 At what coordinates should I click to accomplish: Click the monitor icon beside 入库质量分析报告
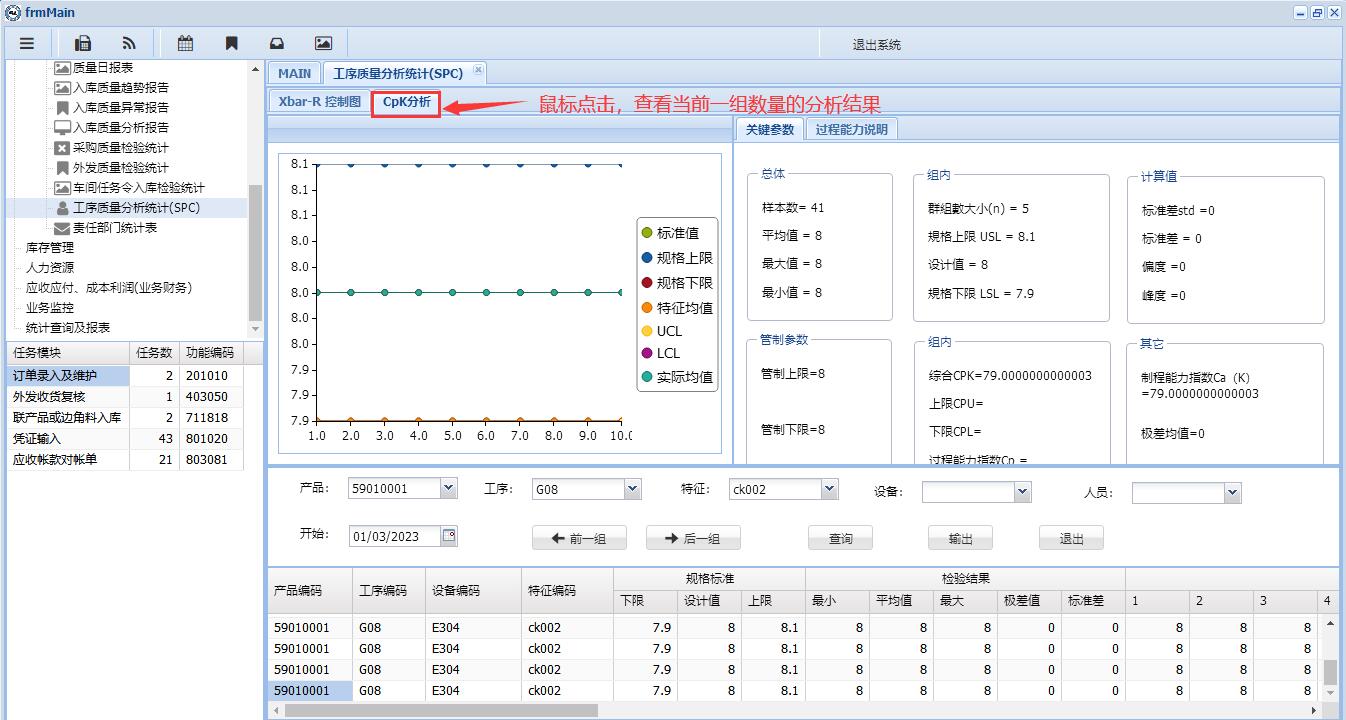point(62,128)
